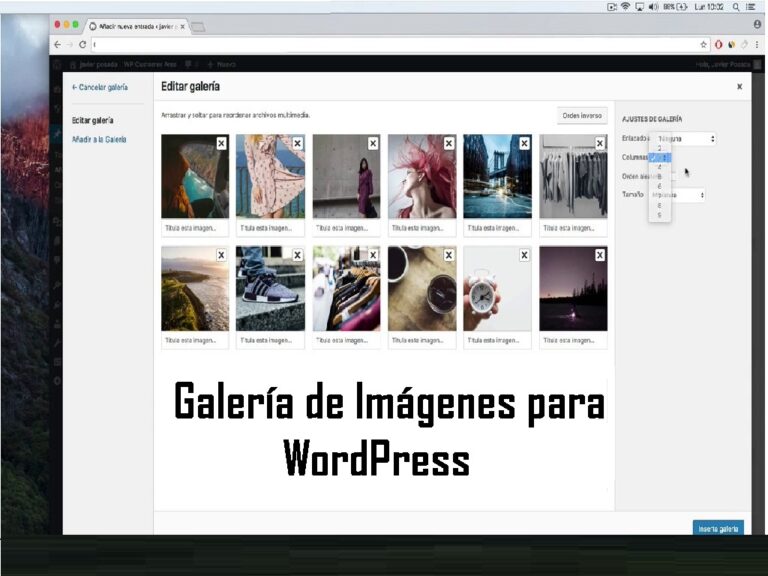Screen dimensions: 768x576
Task: Choose 4 in the Columnas list
Action: coord(659,167)
